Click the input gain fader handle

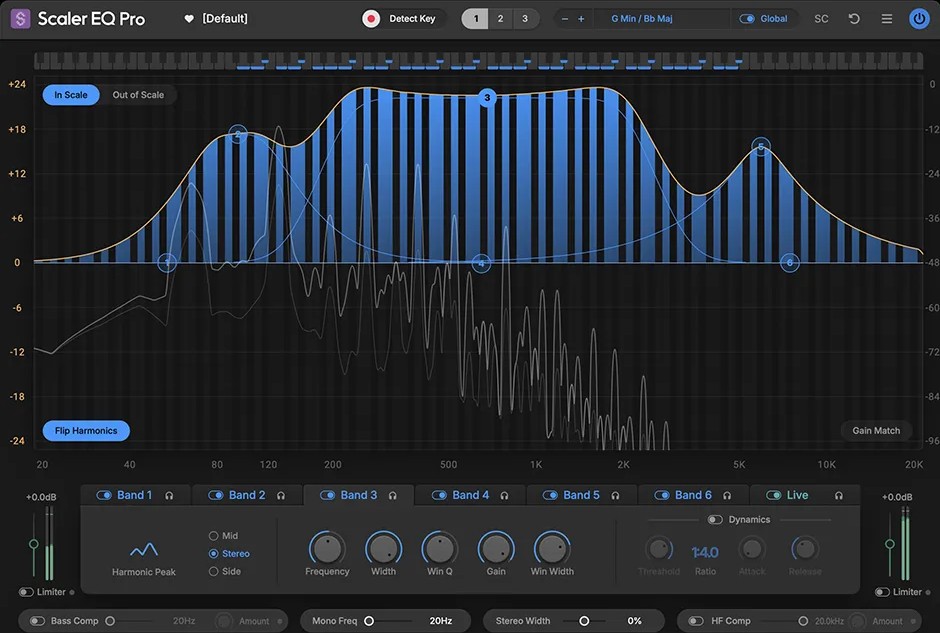[x=34, y=544]
